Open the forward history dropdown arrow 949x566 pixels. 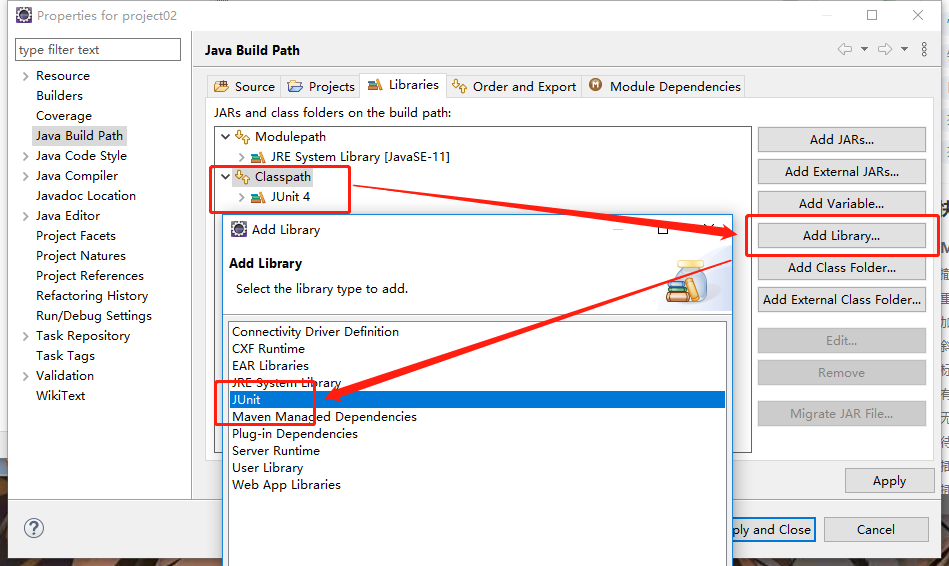coord(904,49)
